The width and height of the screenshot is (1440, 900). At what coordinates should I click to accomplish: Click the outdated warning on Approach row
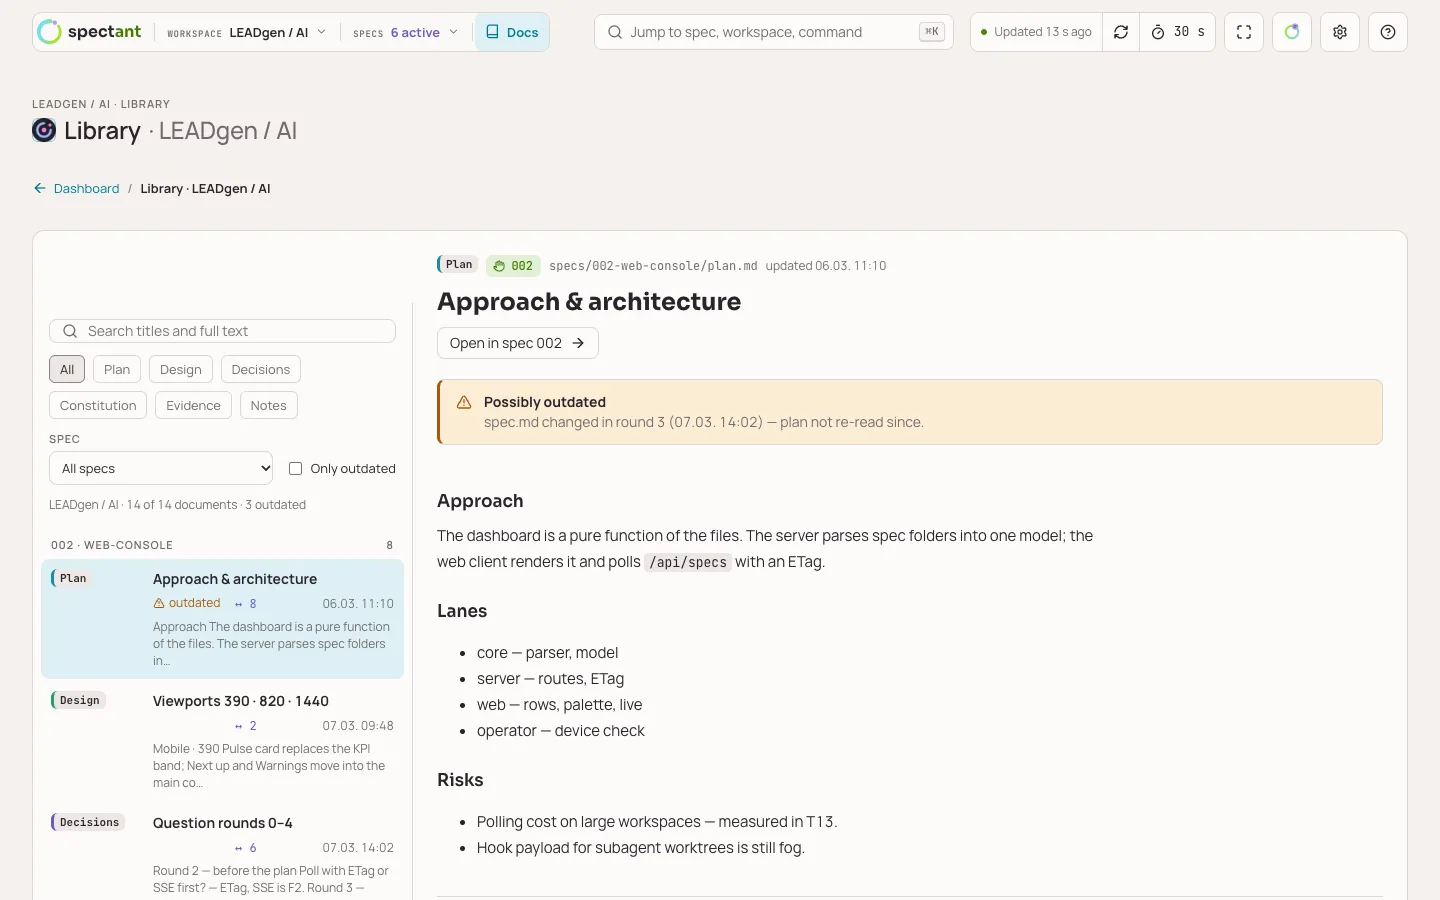pos(187,603)
